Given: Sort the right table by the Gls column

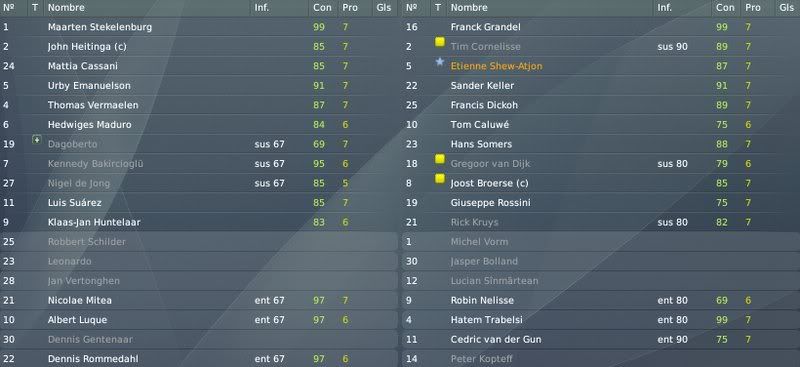Looking at the screenshot, I should 786,8.
